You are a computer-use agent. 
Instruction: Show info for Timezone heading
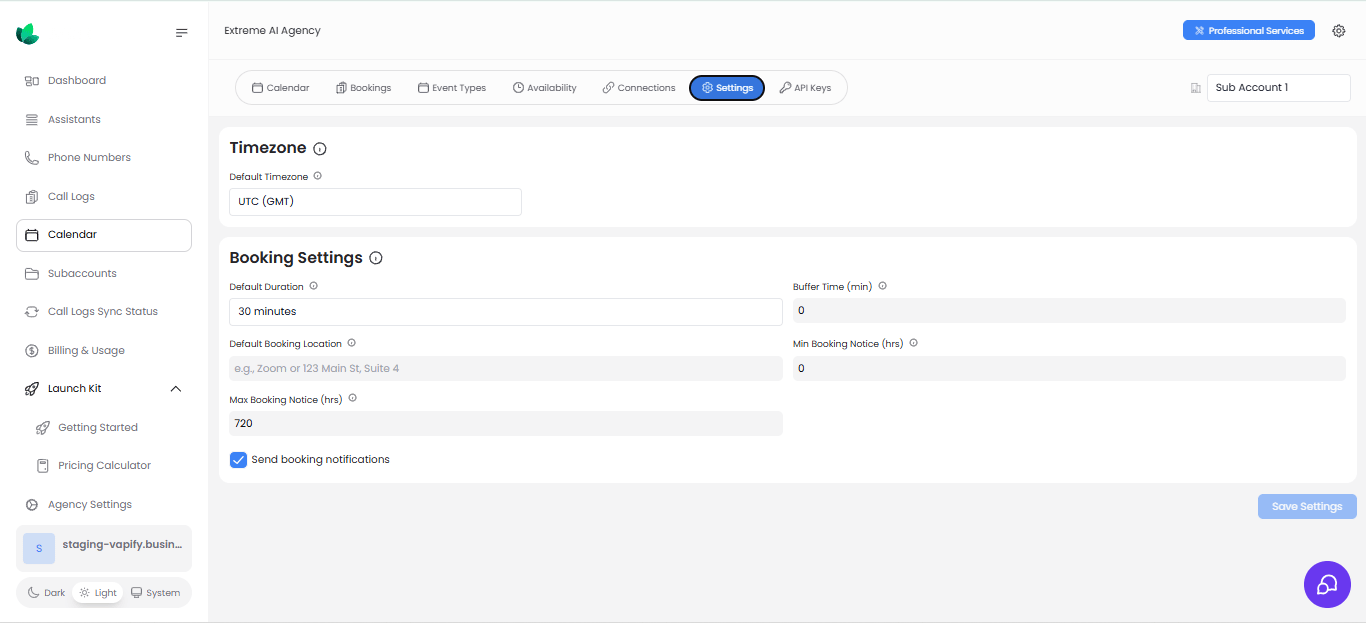point(320,149)
